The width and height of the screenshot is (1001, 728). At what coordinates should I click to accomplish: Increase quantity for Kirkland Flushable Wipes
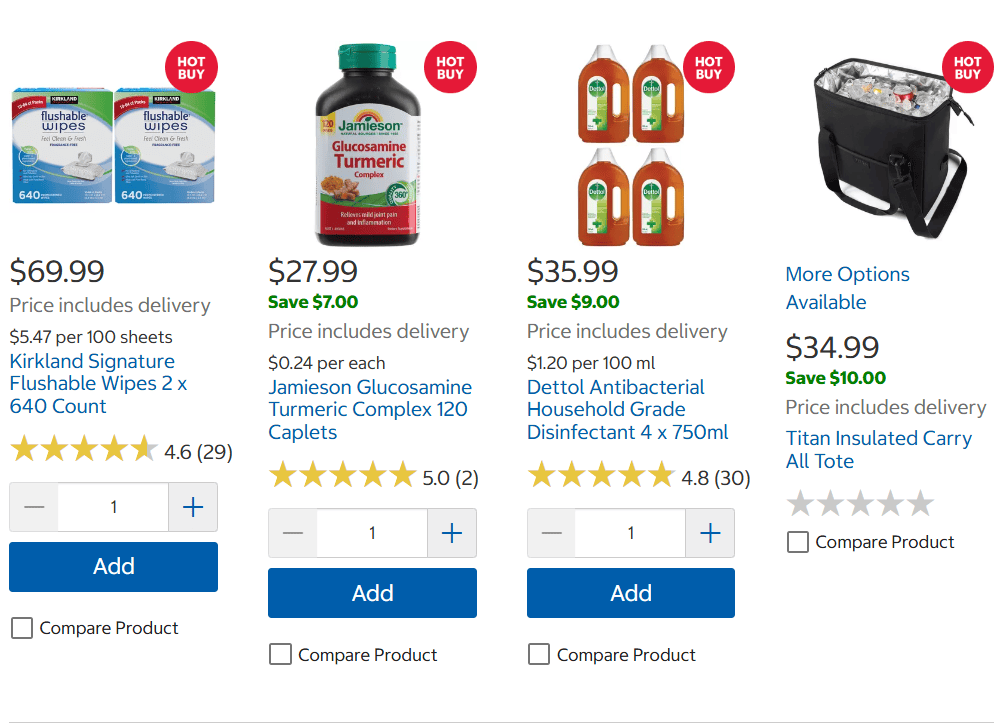193,507
